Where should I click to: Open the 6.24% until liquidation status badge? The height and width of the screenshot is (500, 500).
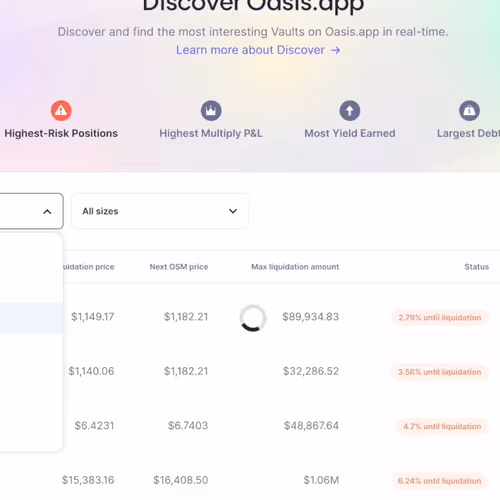coord(439,481)
